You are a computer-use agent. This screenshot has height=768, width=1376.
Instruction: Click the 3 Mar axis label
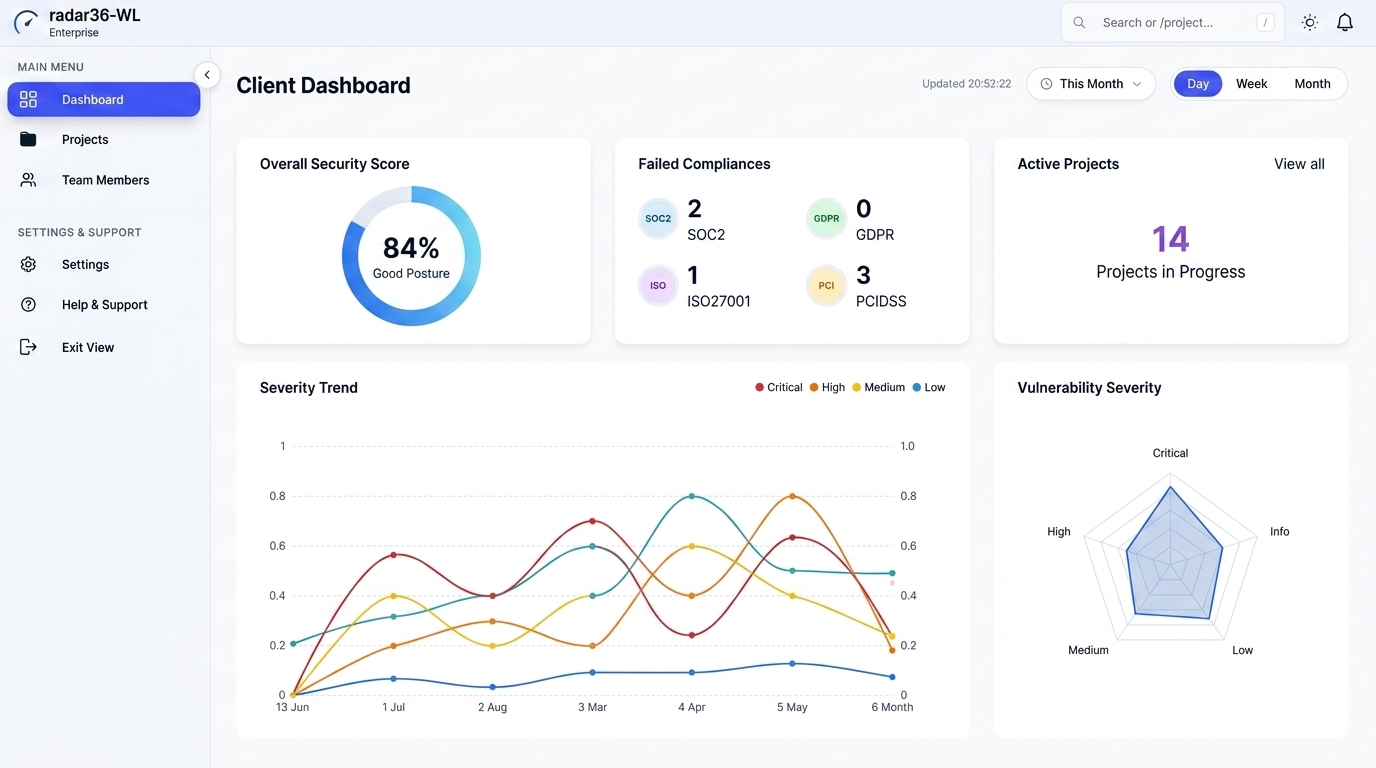tap(592, 707)
